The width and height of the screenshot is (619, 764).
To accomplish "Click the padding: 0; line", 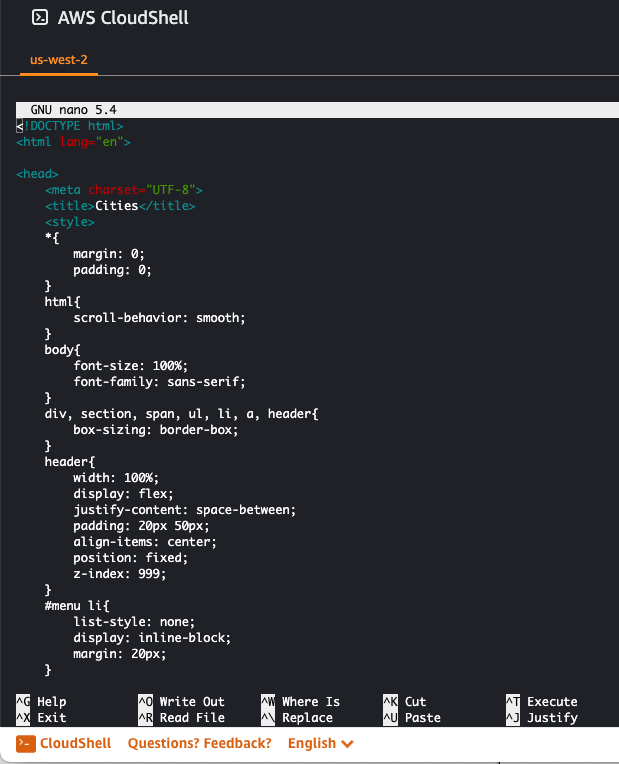I will click(x=113, y=269).
